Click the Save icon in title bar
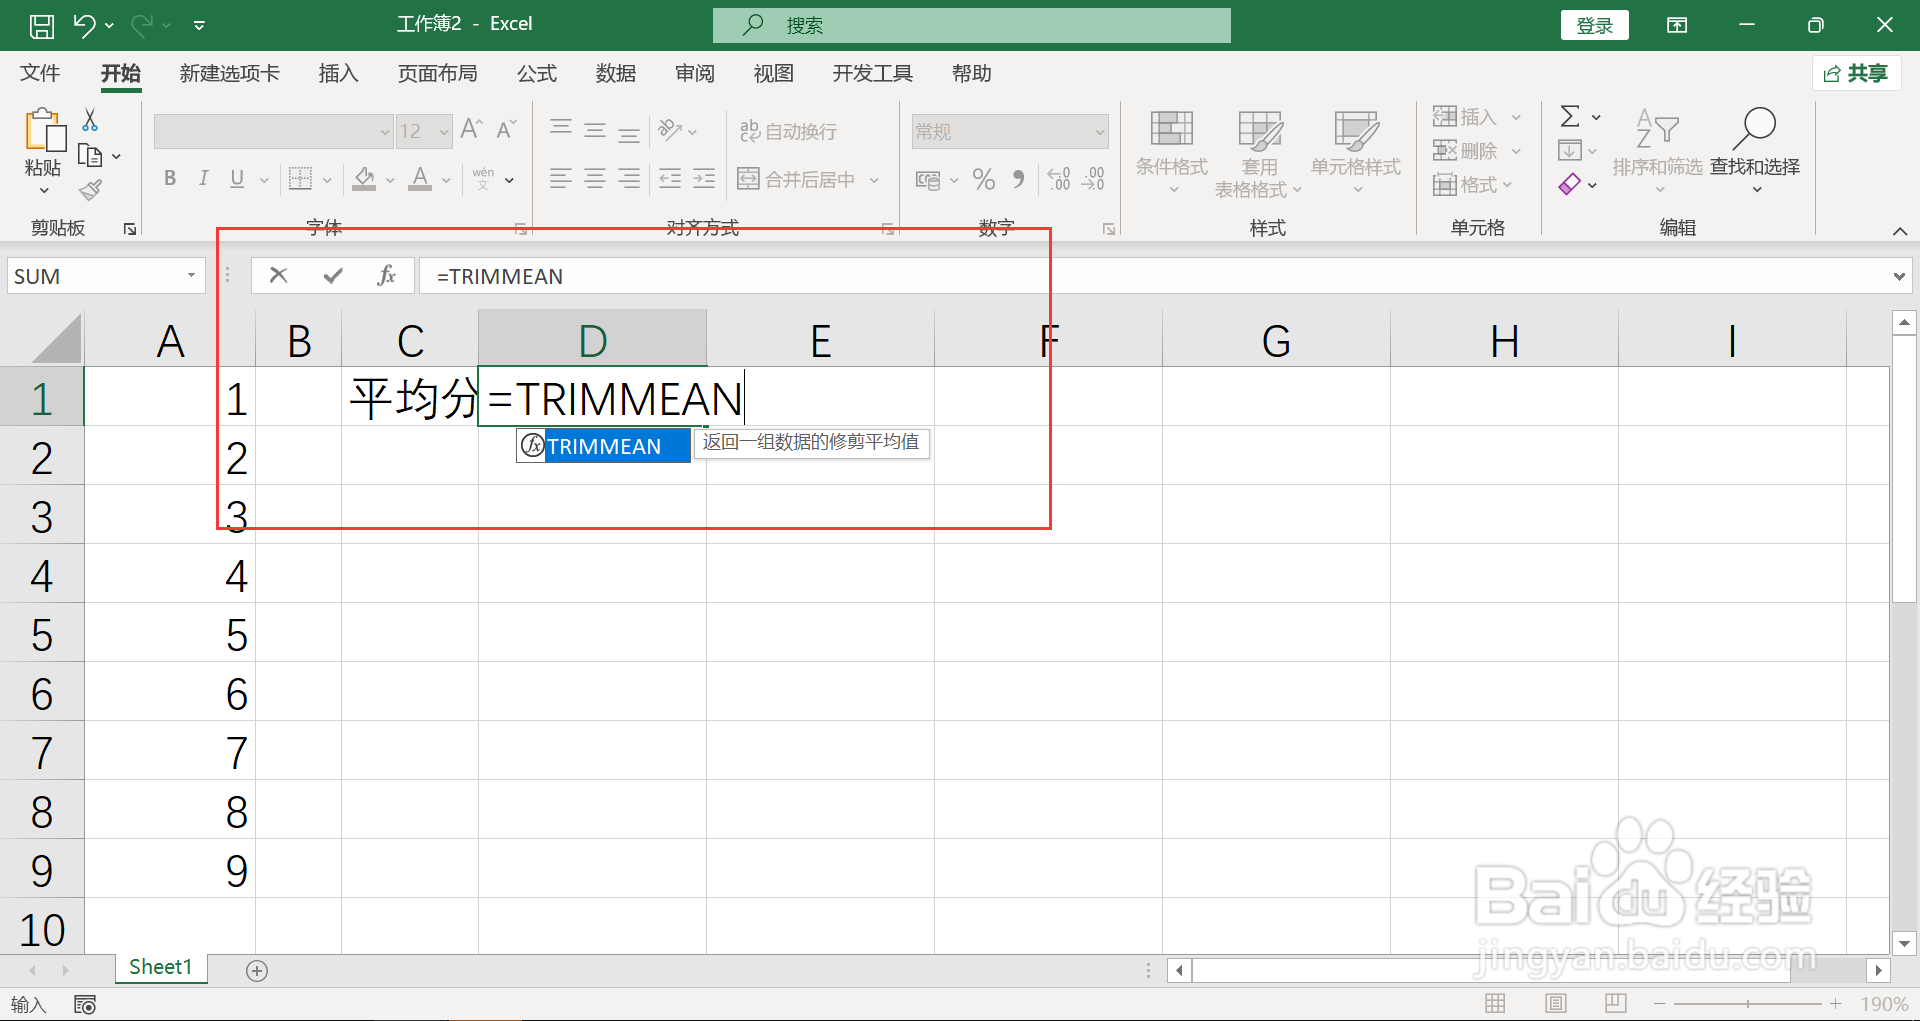Screen dimensions: 1920x1021 click(41, 25)
